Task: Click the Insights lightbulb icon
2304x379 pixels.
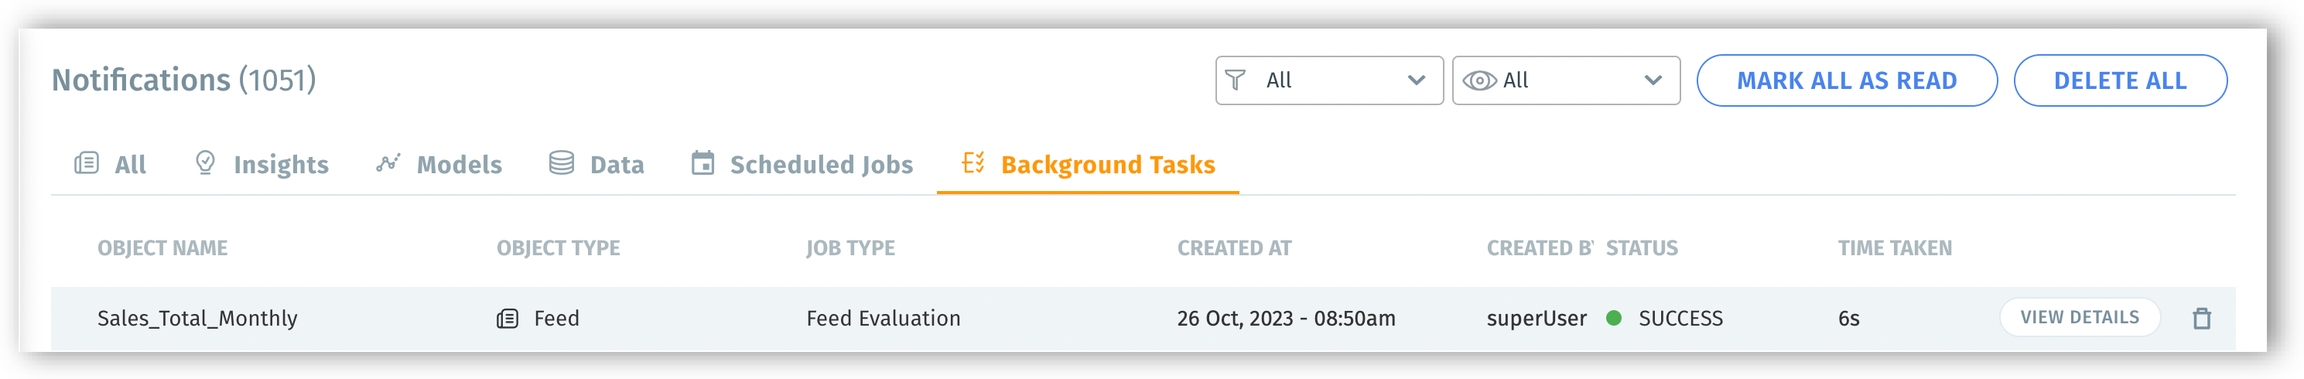Action: tap(205, 163)
